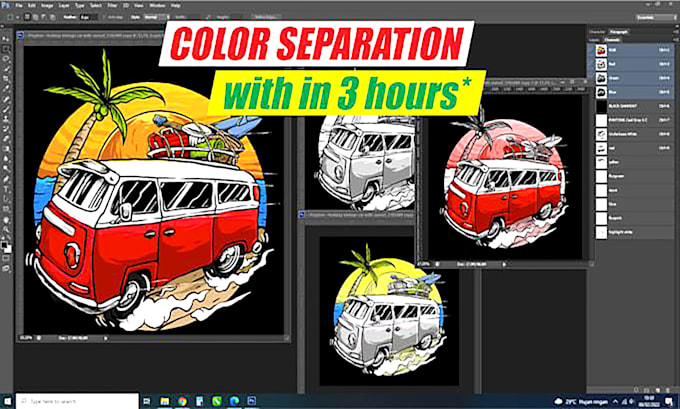This screenshot has height=409, width=680.
Task: Select the Eyedropper tool
Action: (x=6, y=89)
